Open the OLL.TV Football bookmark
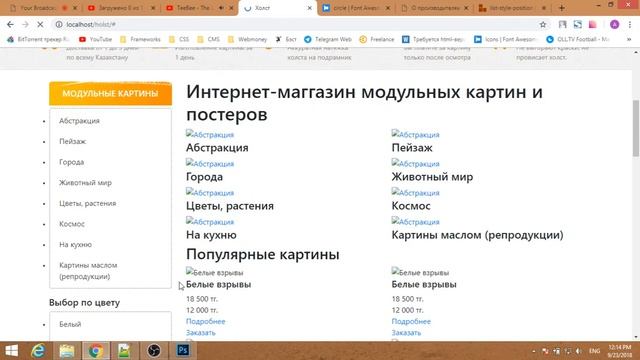 578,39
